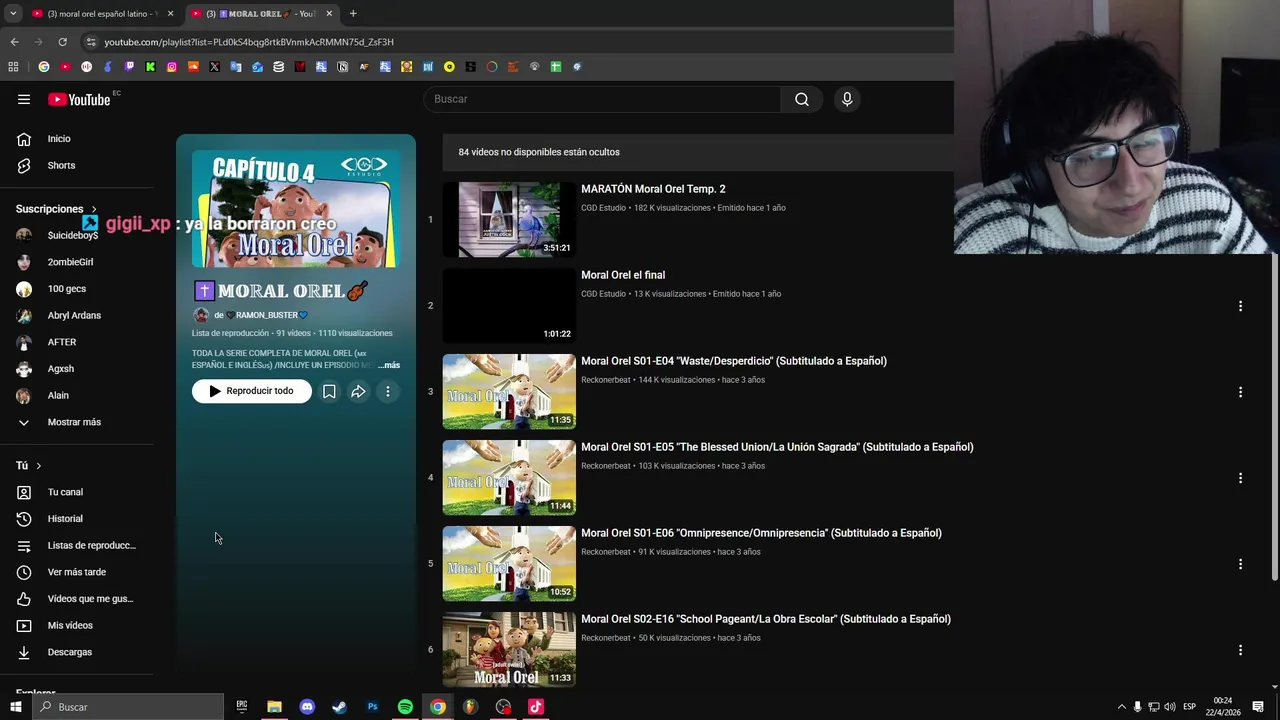Screen dimensions: 1280x720
Task: Open options menu for S02-E16 School Pageant
Action: (x=1240, y=650)
